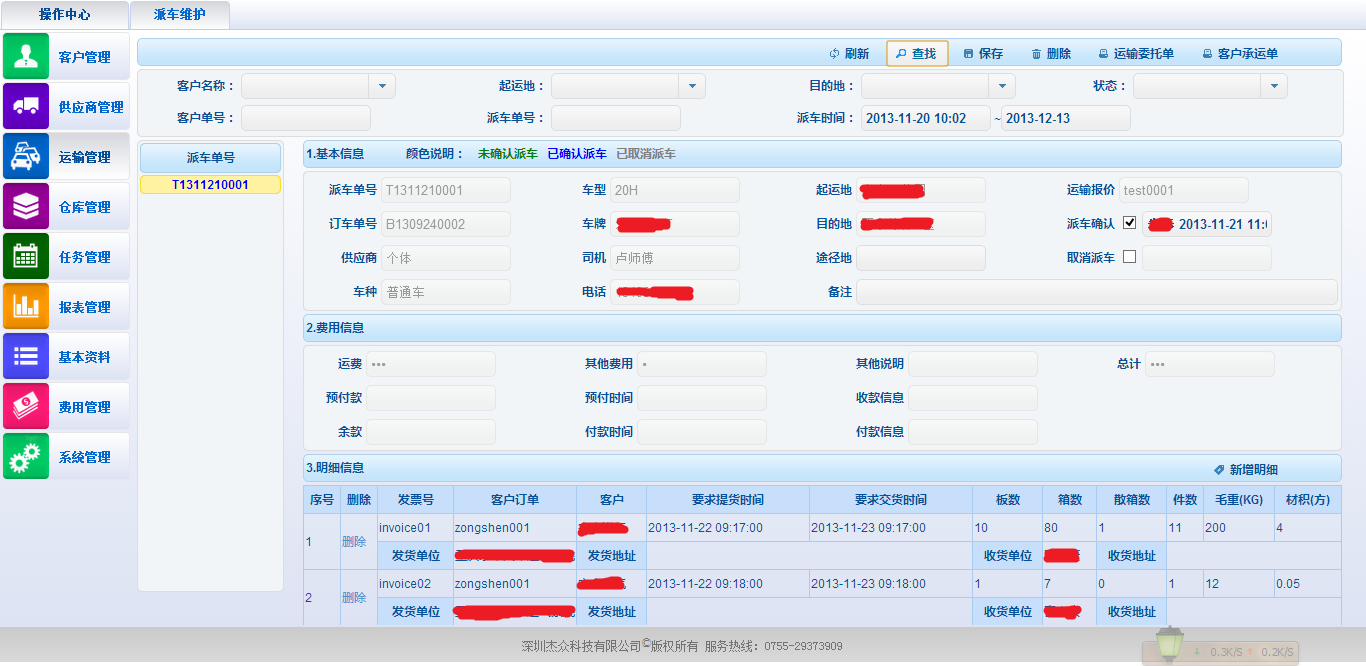Open 报表管理 bar chart icon

tap(26, 306)
